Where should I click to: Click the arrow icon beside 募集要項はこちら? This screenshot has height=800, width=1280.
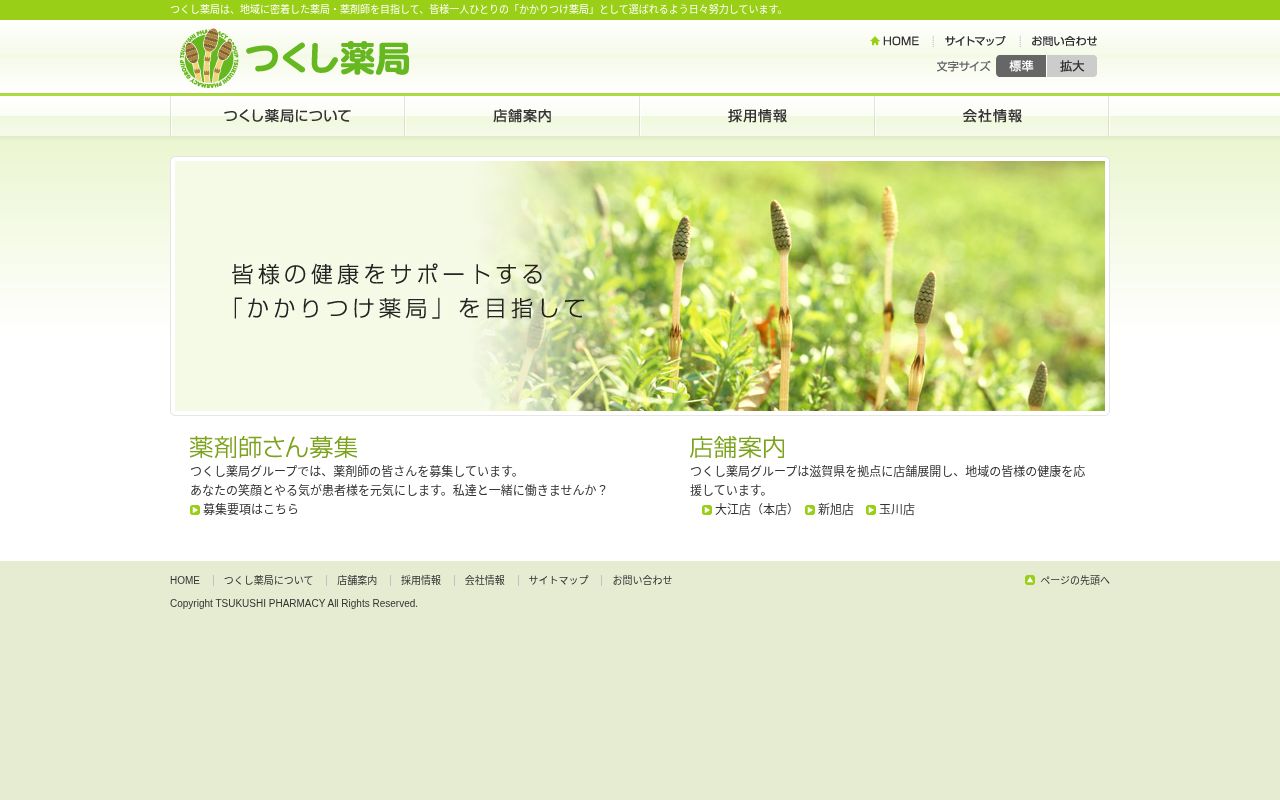pyautogui.click(x=195, y=510)
